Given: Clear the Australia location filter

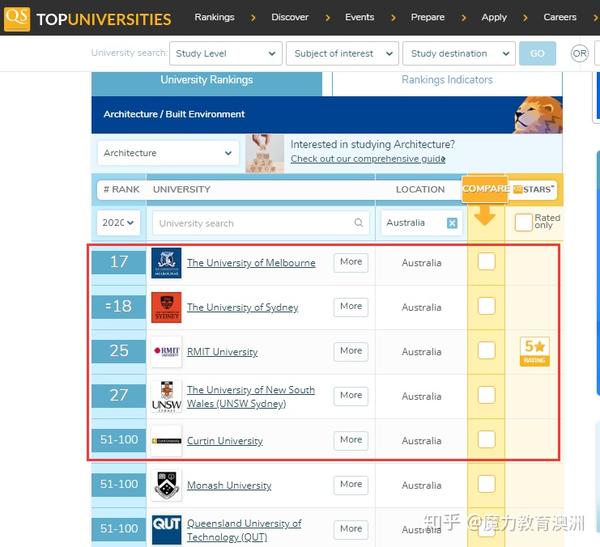Looking at the screenshot, I should pyautogui.click(x=452, y=223).
